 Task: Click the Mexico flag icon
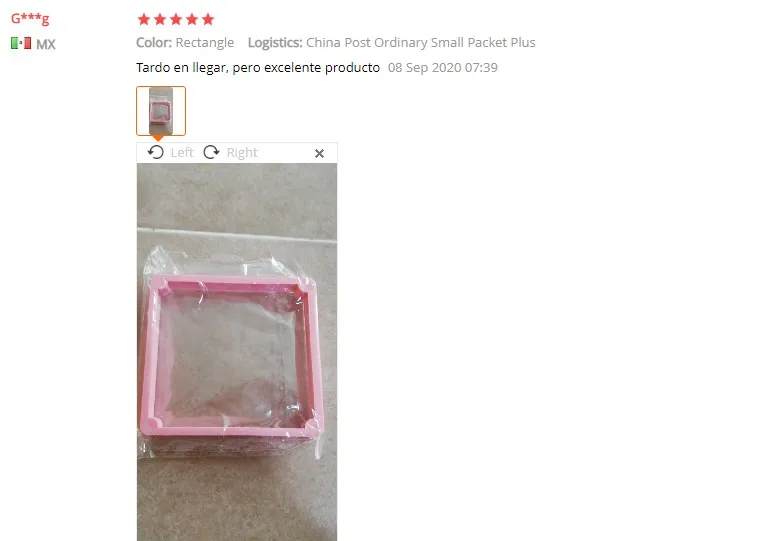(x=21, y=43)
